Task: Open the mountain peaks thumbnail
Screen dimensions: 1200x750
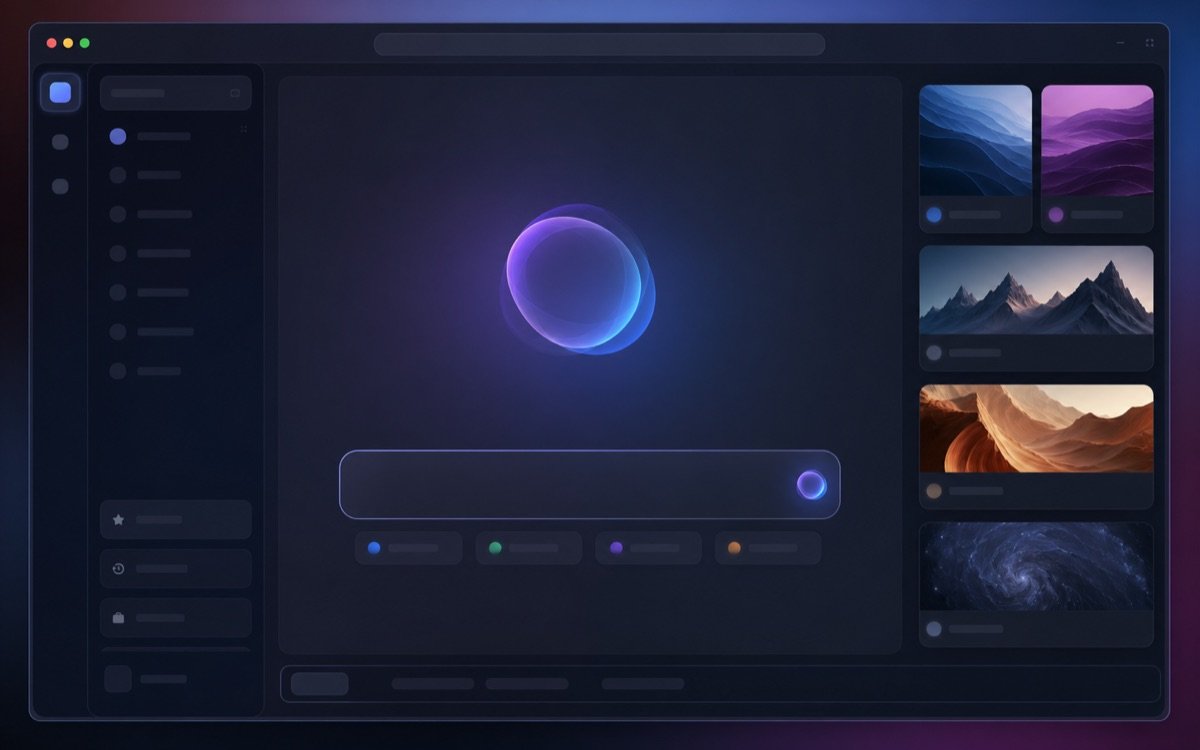Action: (x=1036, y=290)
